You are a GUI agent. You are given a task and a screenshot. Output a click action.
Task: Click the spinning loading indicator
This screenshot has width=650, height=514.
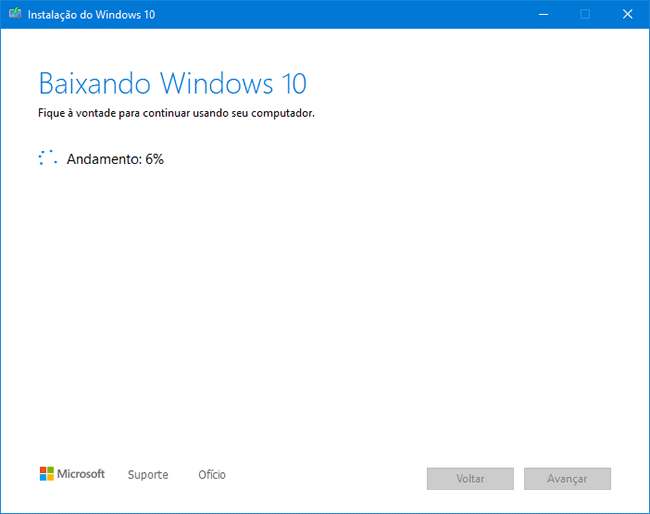point(47,158)
